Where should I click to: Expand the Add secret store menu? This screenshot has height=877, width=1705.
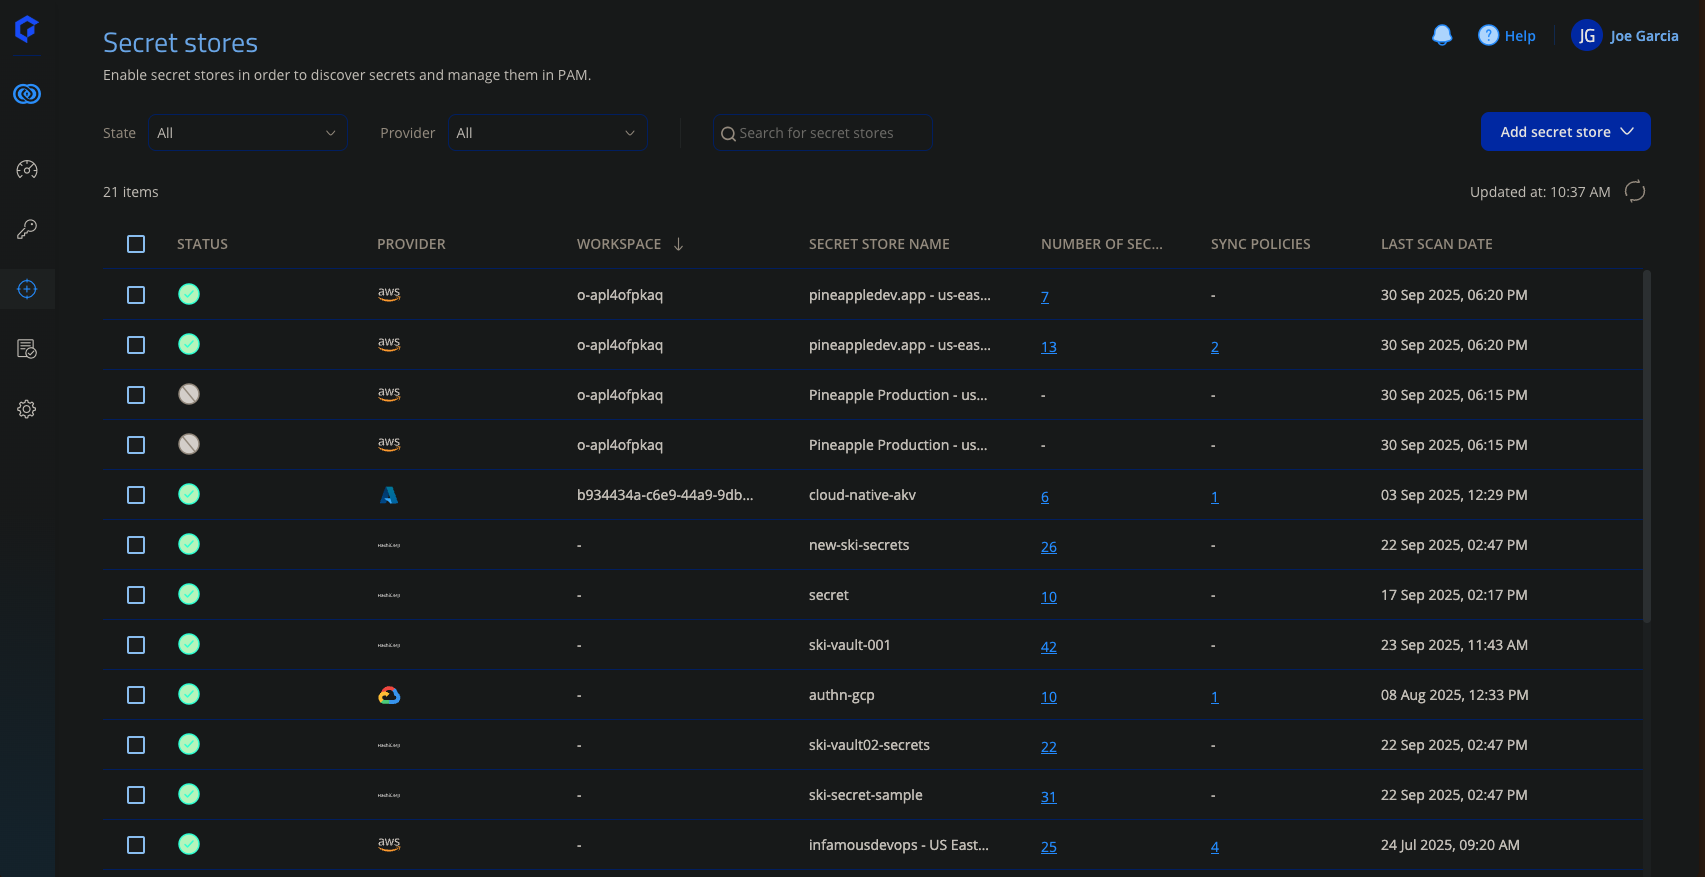1565,132
